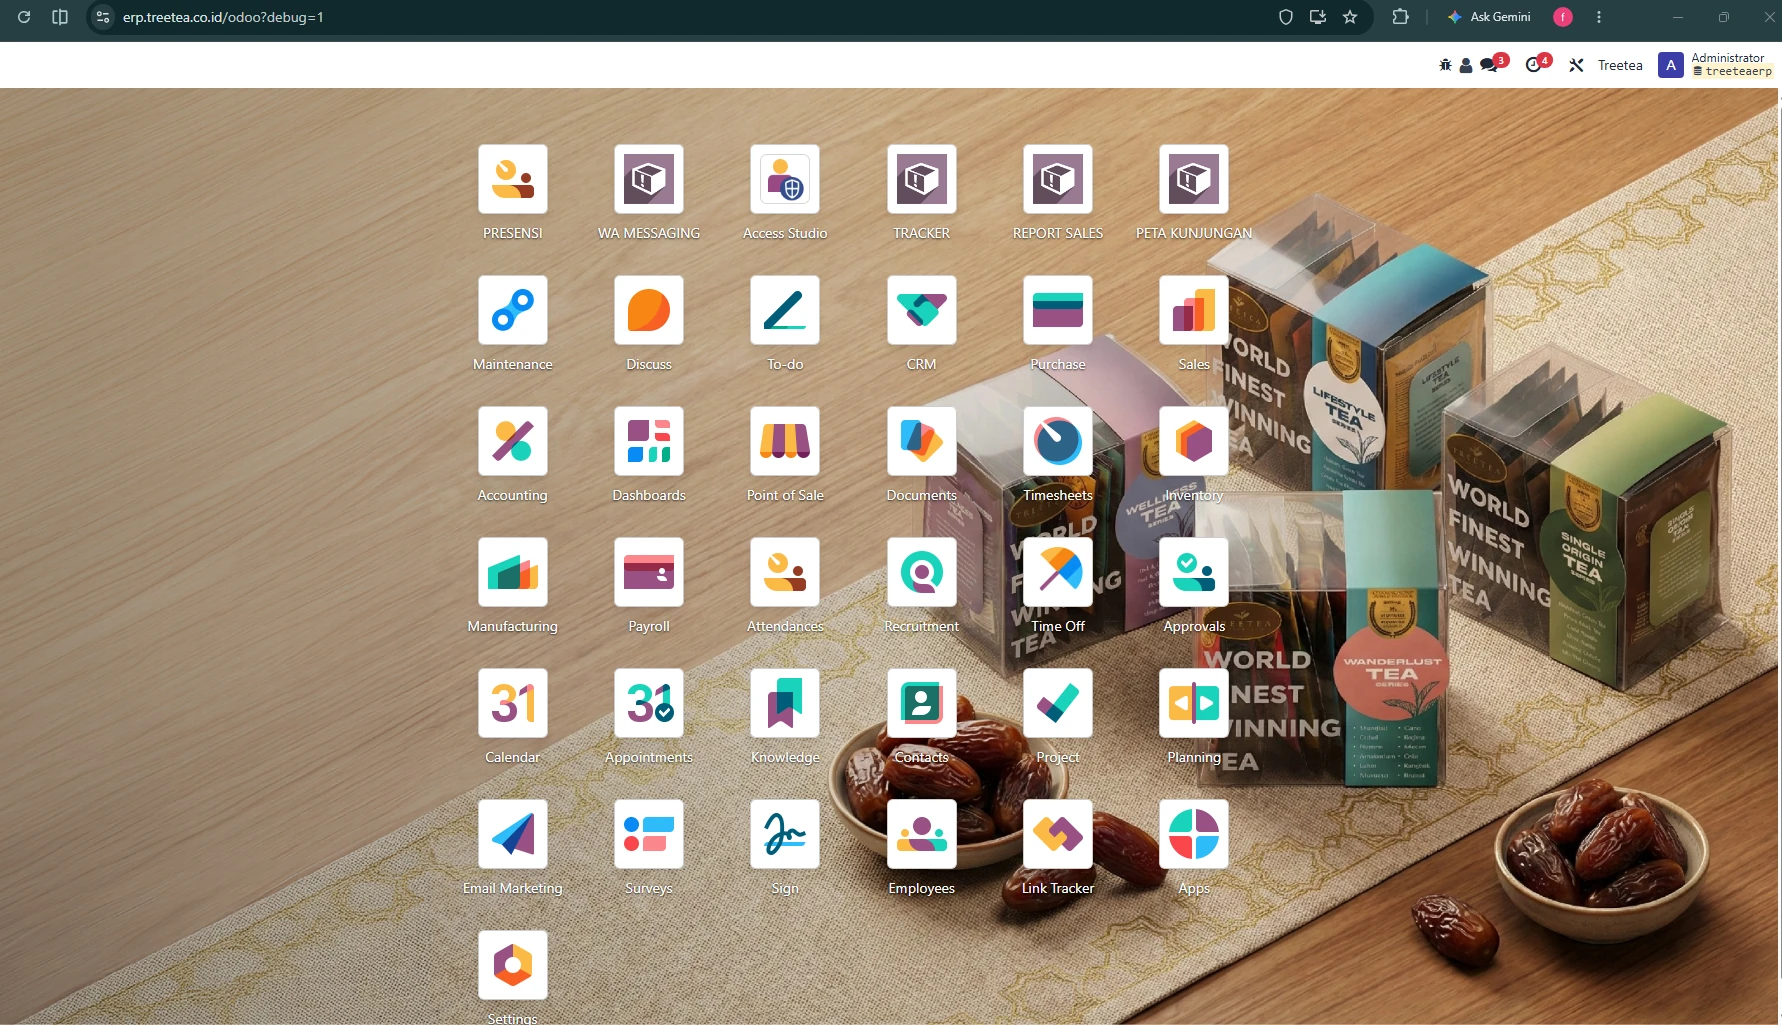Image resolution: width=1782 pixels, height=1025 pixels.
Task: Open the Sign app
Action: 785,834
